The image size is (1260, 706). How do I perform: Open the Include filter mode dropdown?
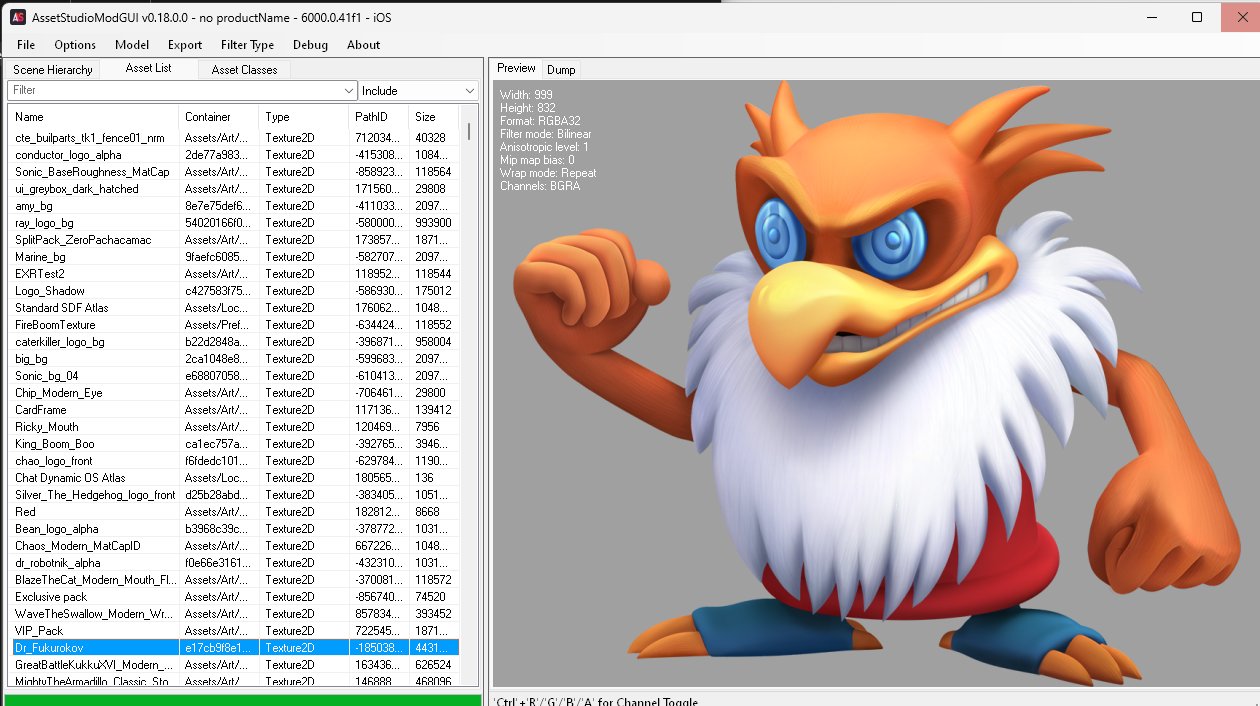click(418, 91)
